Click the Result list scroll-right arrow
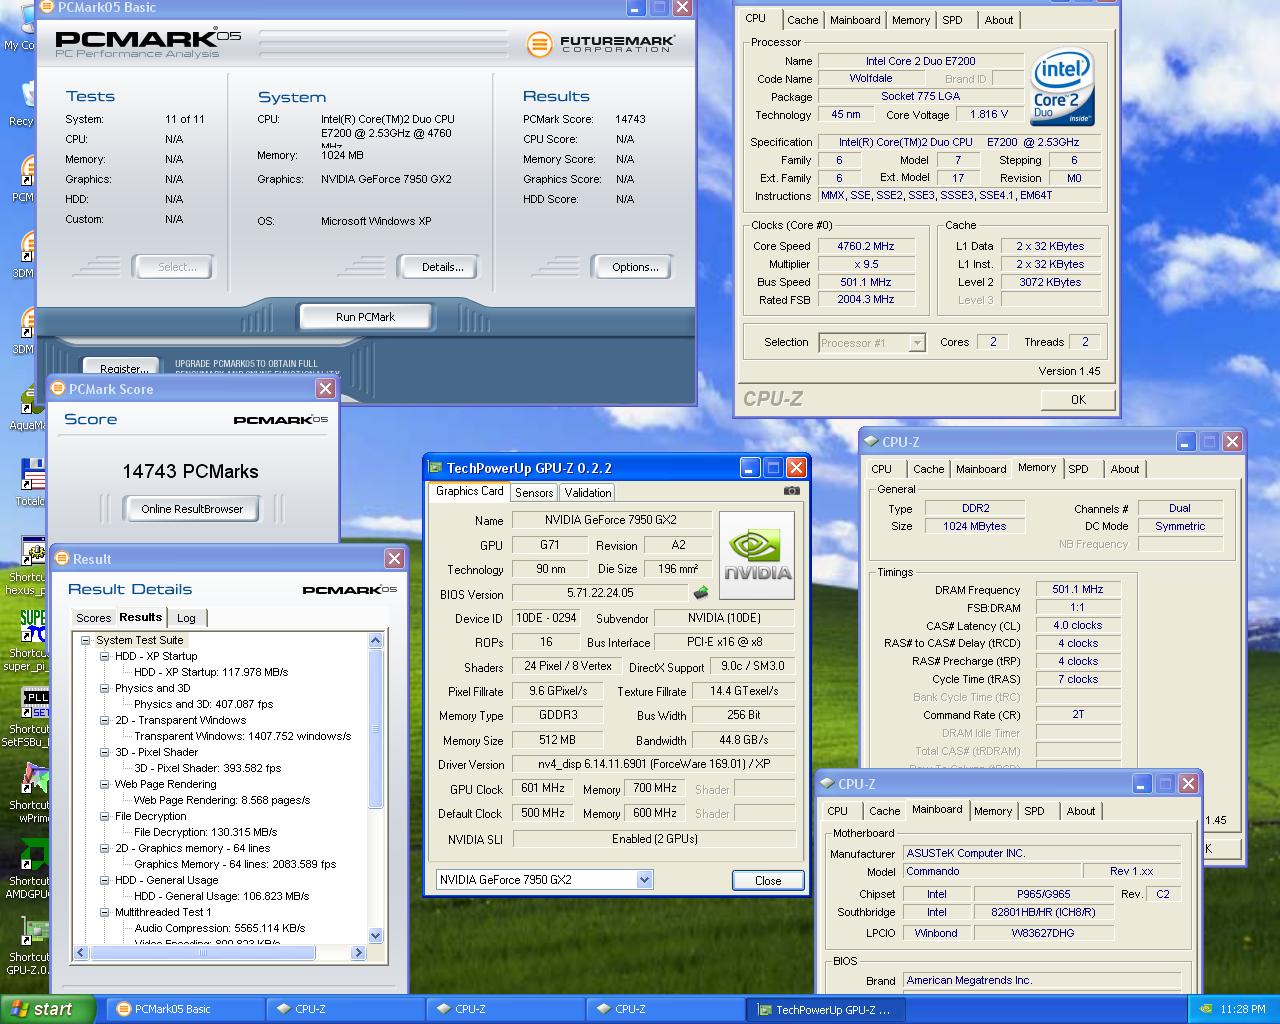The height and width of the screenshot is (1024, 1280). coord(360,953)
